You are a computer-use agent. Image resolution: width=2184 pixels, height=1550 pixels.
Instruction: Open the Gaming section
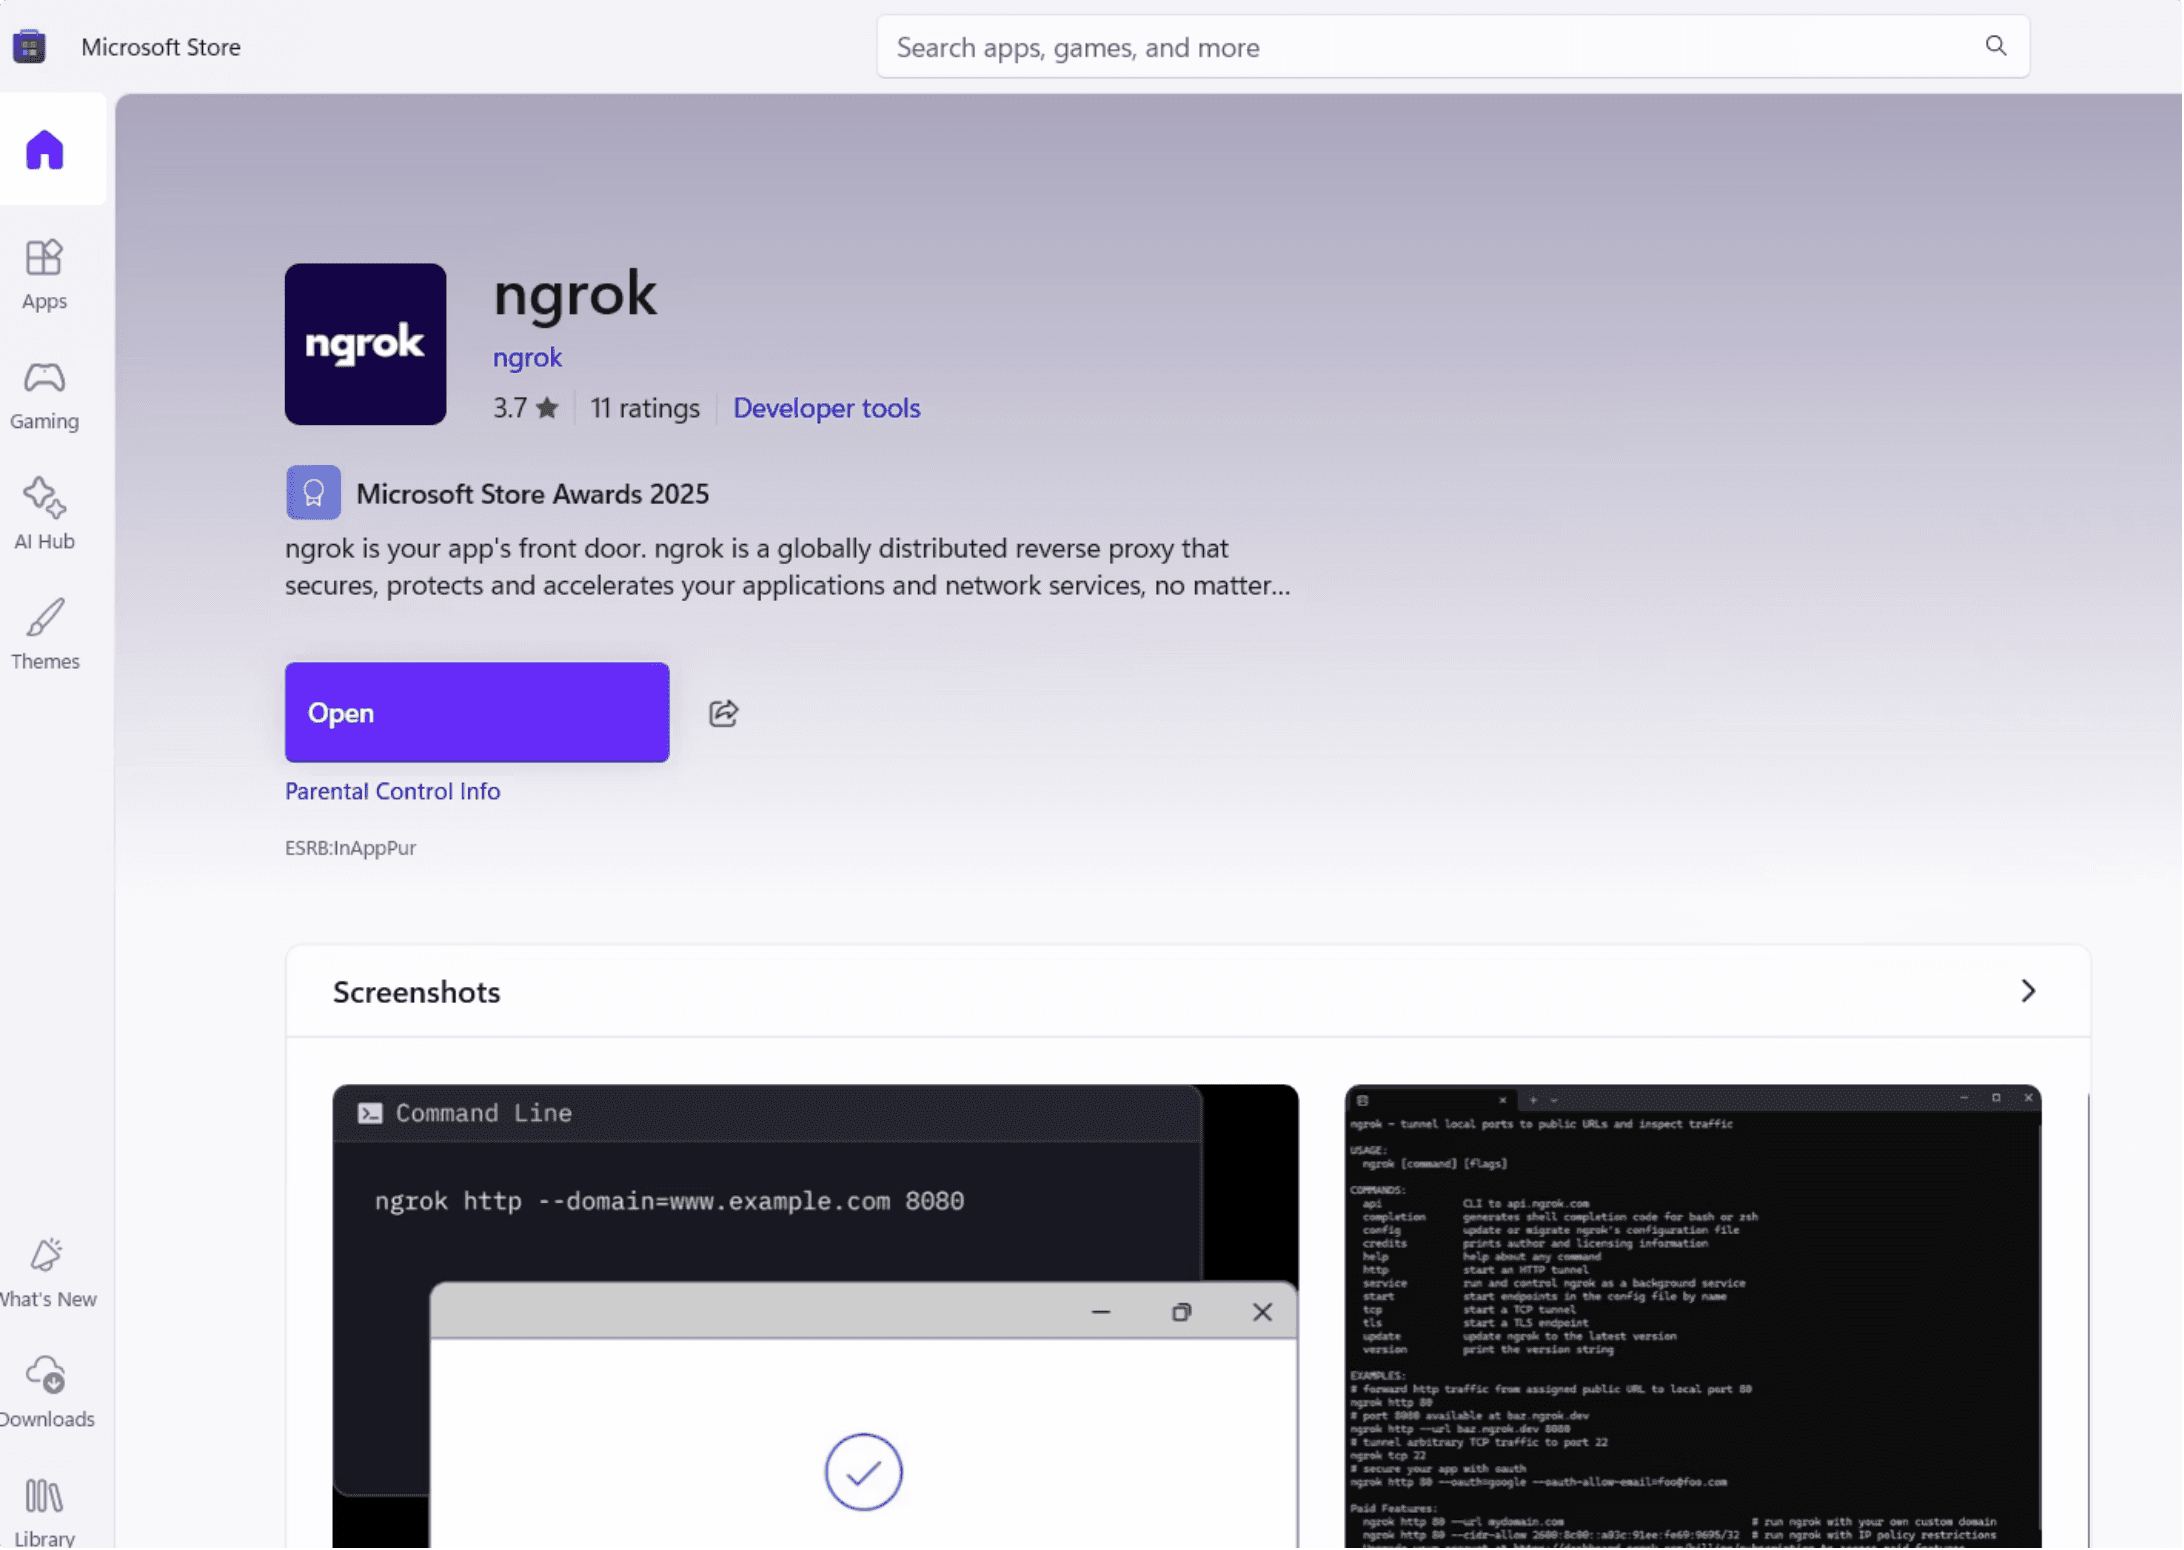pyautogui.click(x=45, y=395)
